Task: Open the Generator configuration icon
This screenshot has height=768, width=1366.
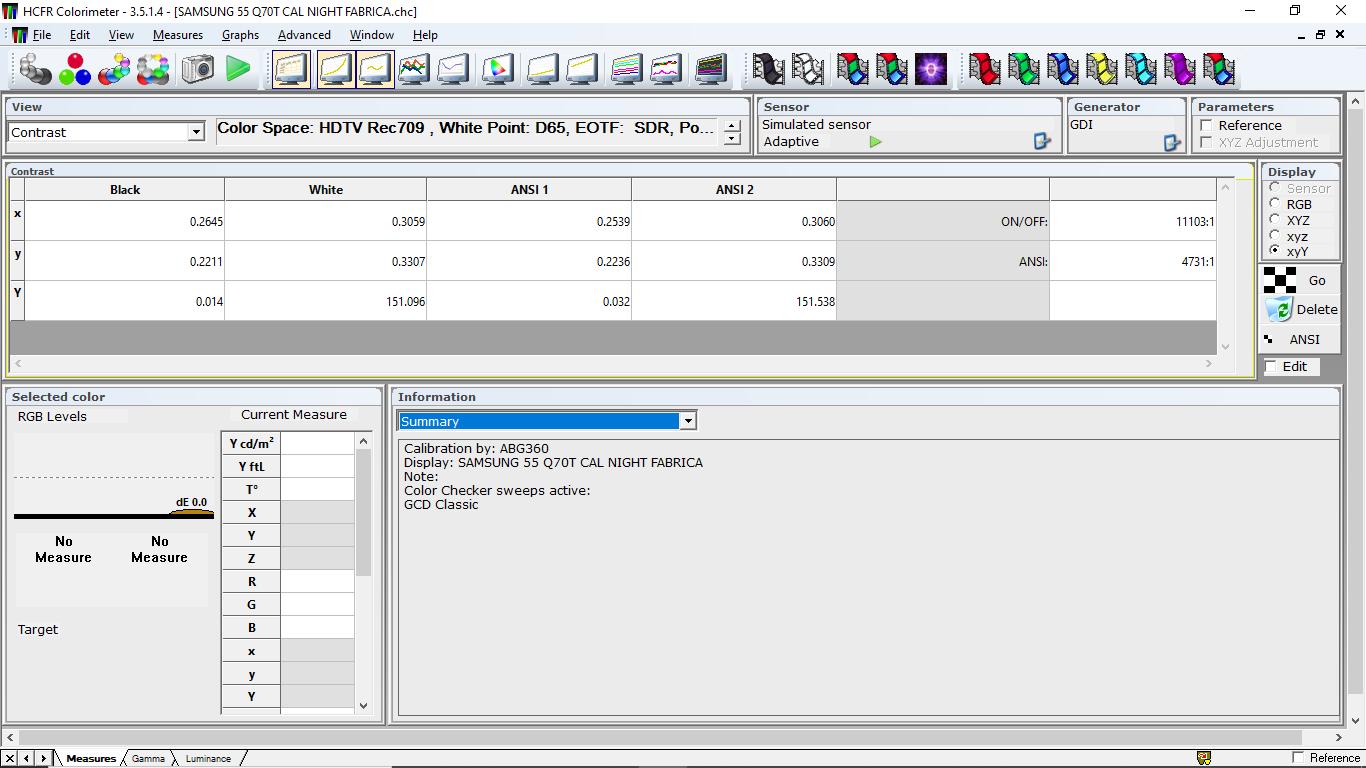Action: pos(1172,142)
